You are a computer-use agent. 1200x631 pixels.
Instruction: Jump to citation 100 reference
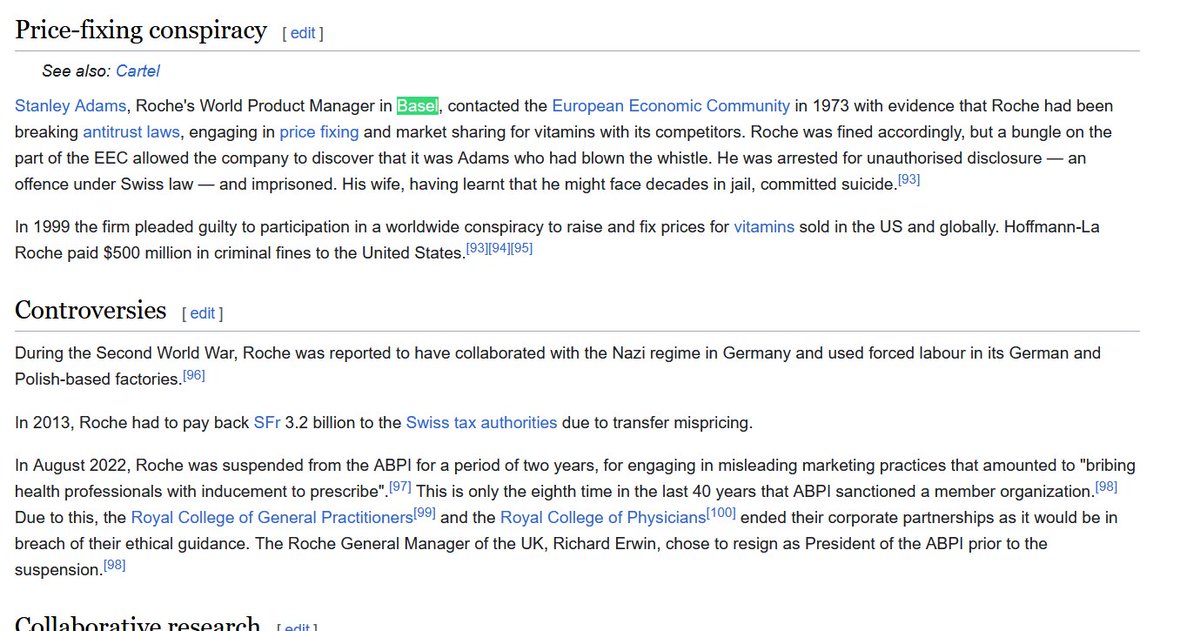point(721,513)
